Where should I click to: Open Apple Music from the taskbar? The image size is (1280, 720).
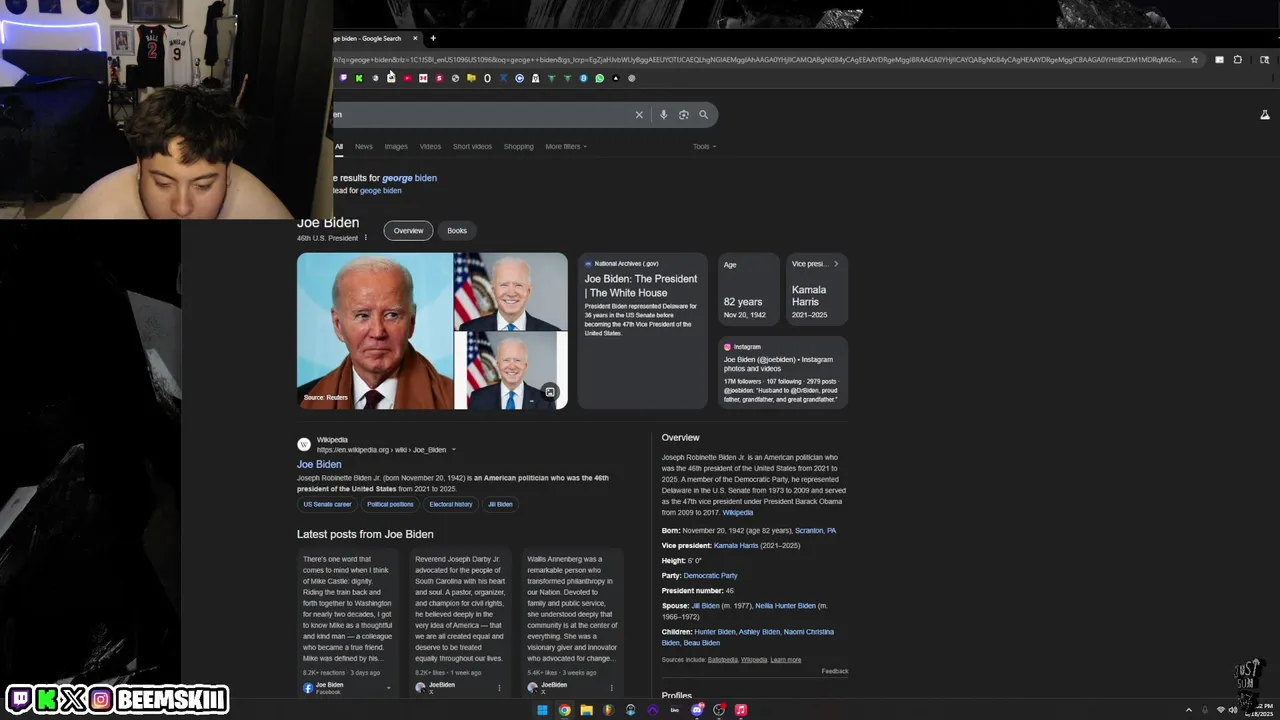pos(741,710)
